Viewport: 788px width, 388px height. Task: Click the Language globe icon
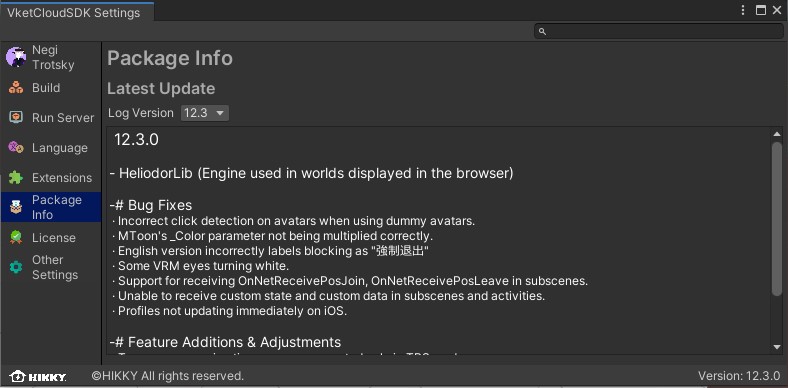coord(16,148)
